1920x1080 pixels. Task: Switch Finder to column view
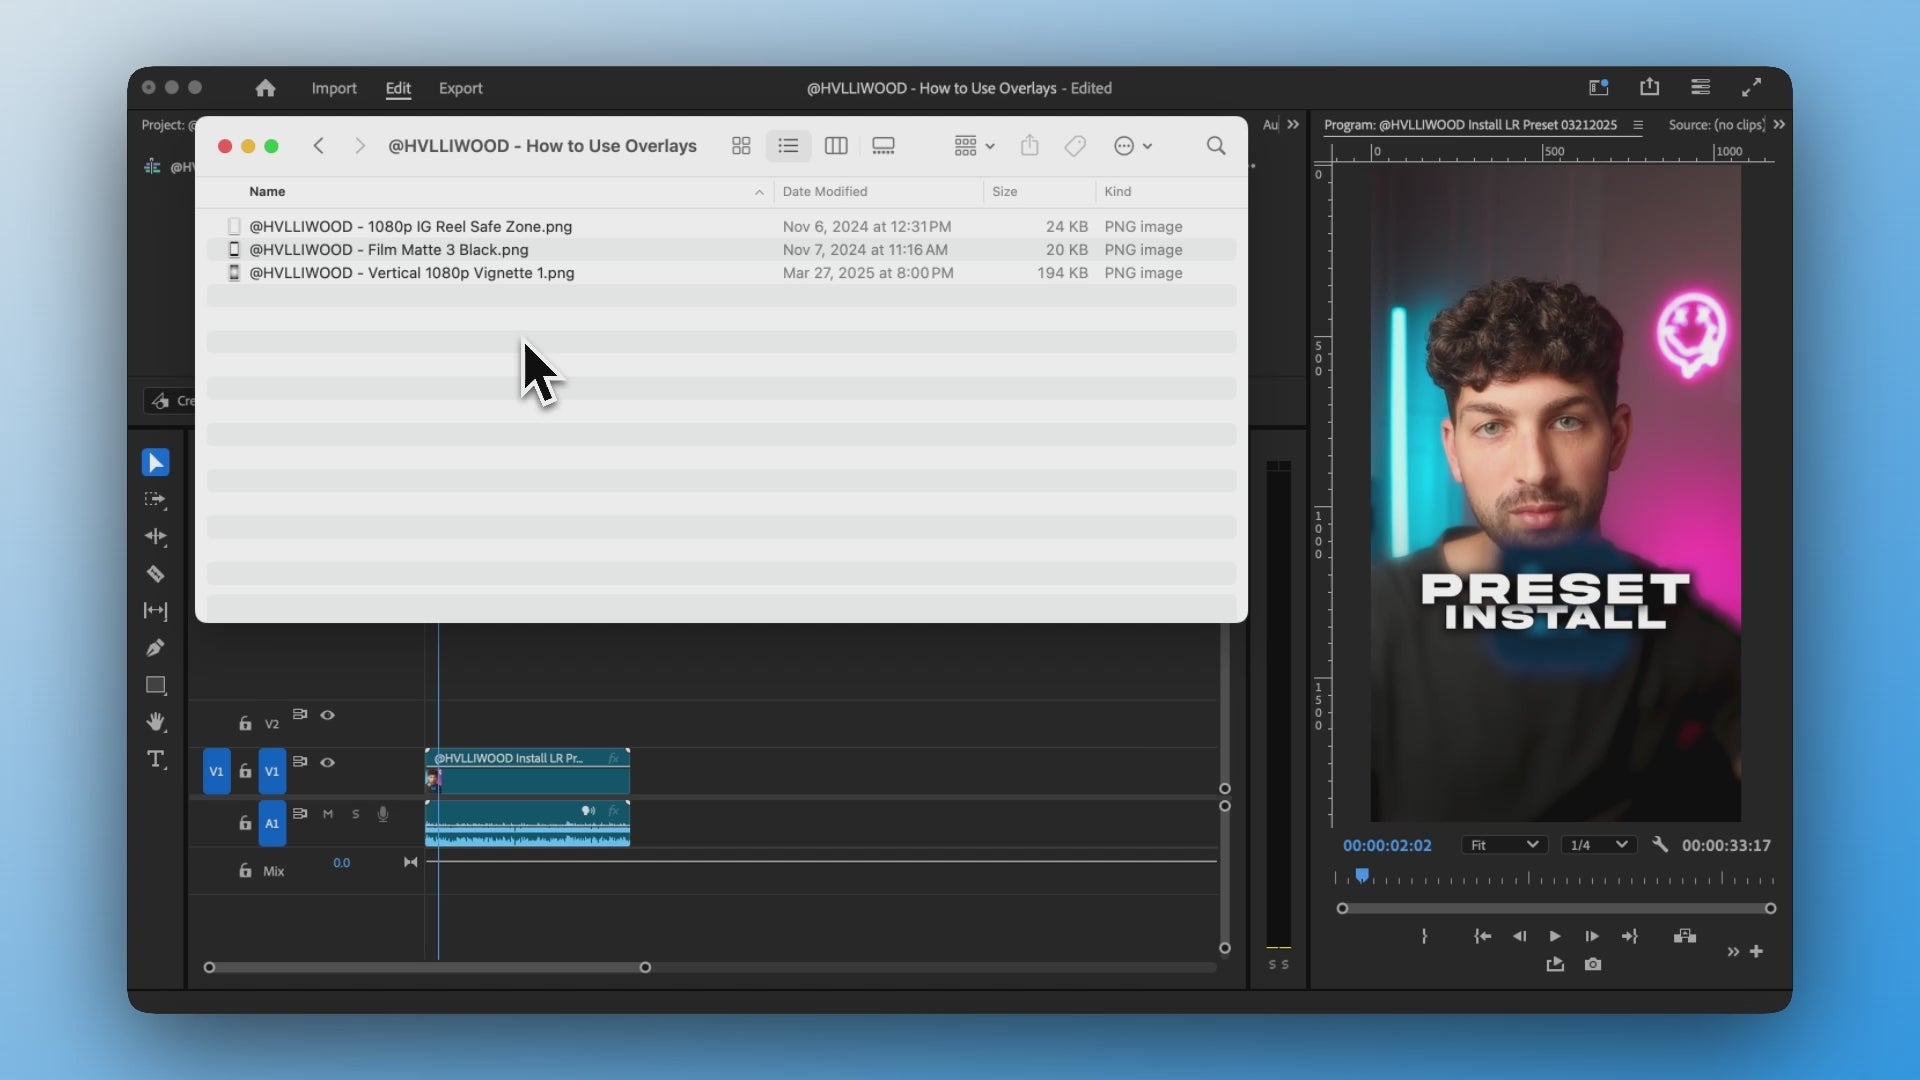click(x=836, y=146)
